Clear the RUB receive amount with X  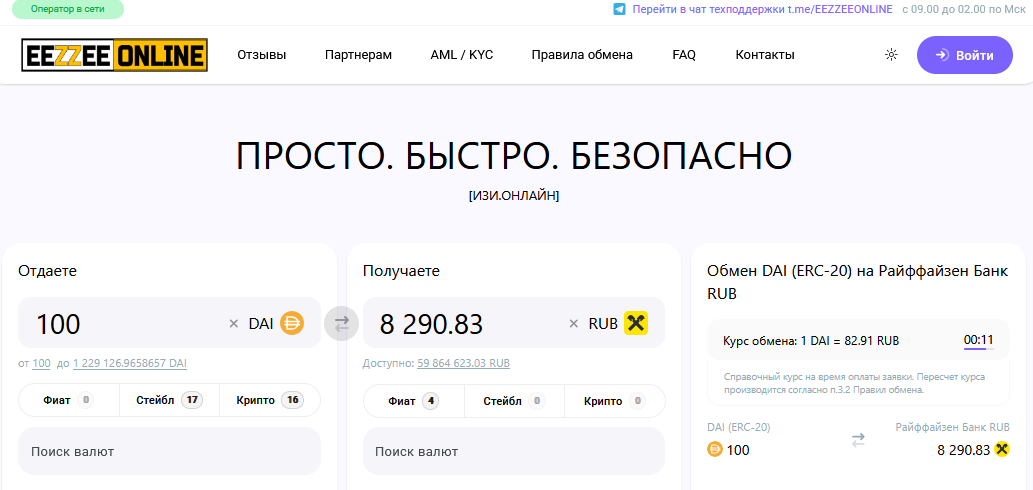(574, 324)
